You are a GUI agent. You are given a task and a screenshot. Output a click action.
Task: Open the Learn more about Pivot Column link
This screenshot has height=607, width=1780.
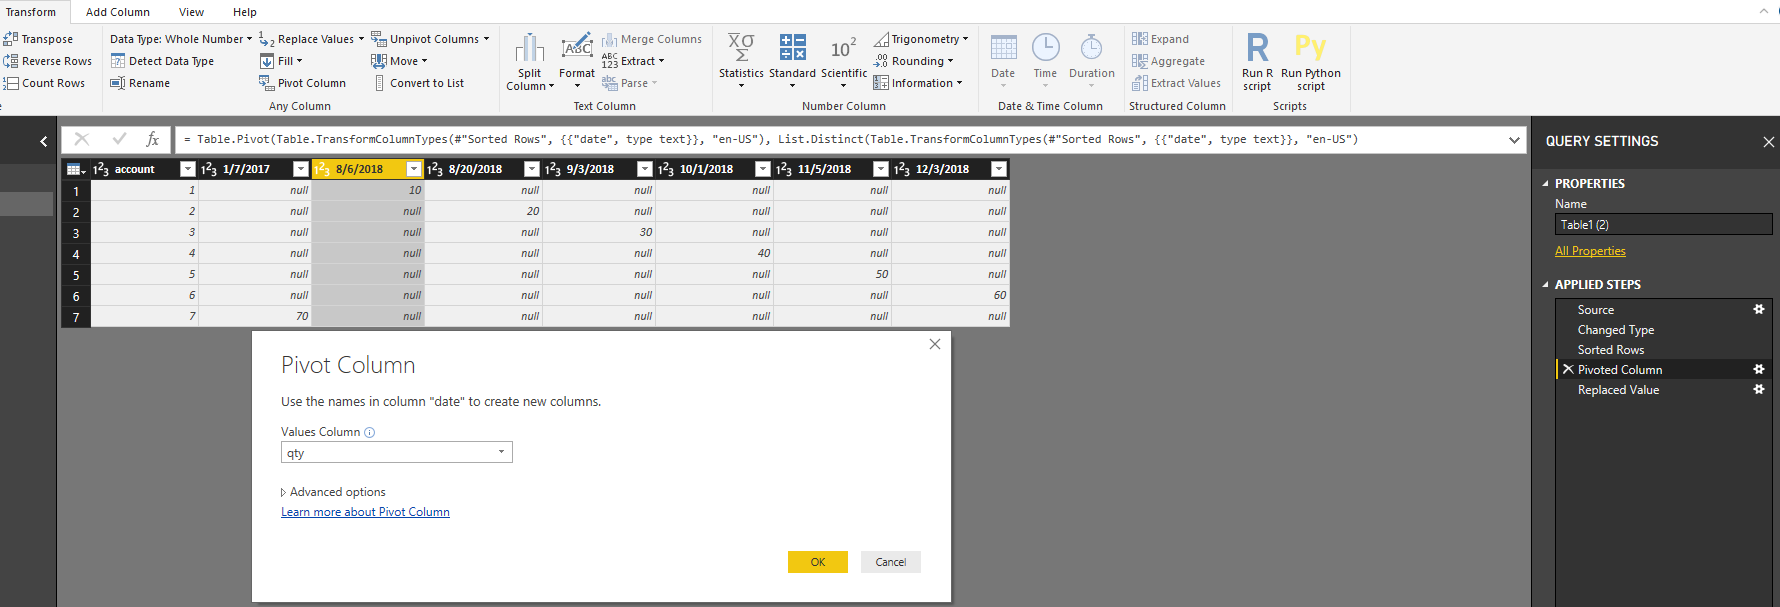[x=365, y=512]
